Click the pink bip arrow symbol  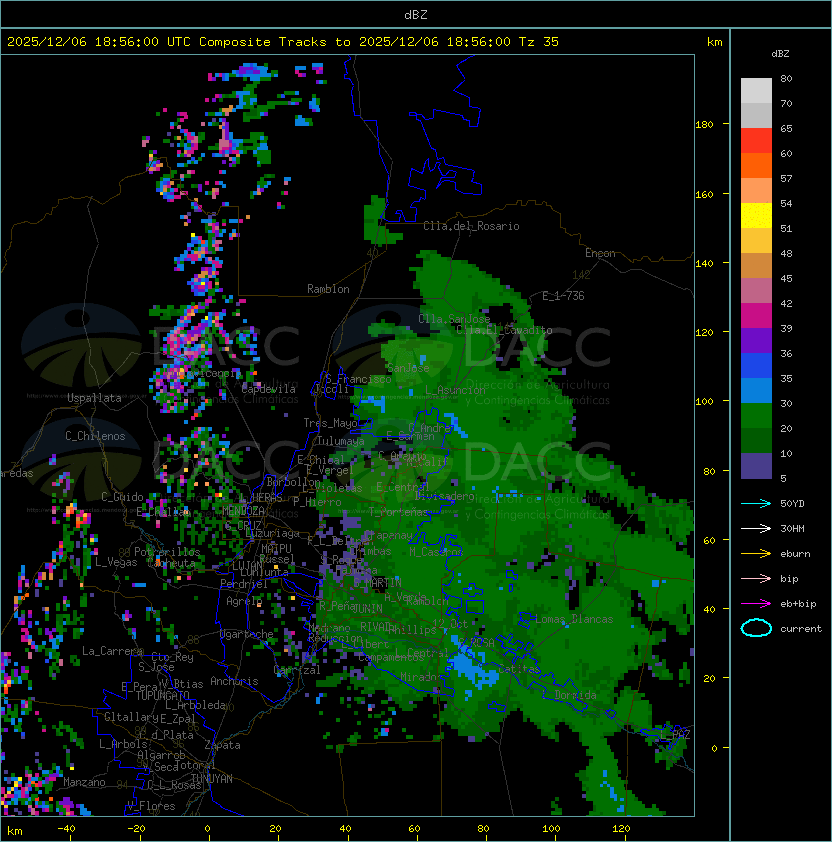pyautogui.click(x=756, y=578)
